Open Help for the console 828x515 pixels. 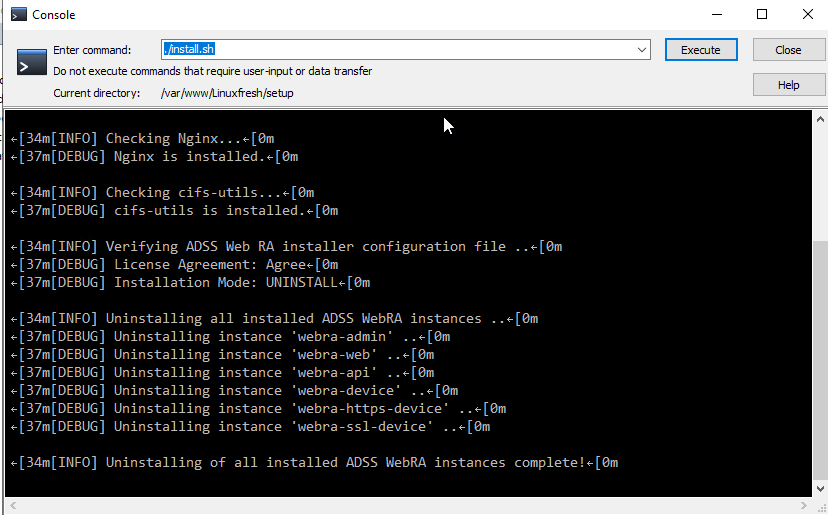coord(788,85)
